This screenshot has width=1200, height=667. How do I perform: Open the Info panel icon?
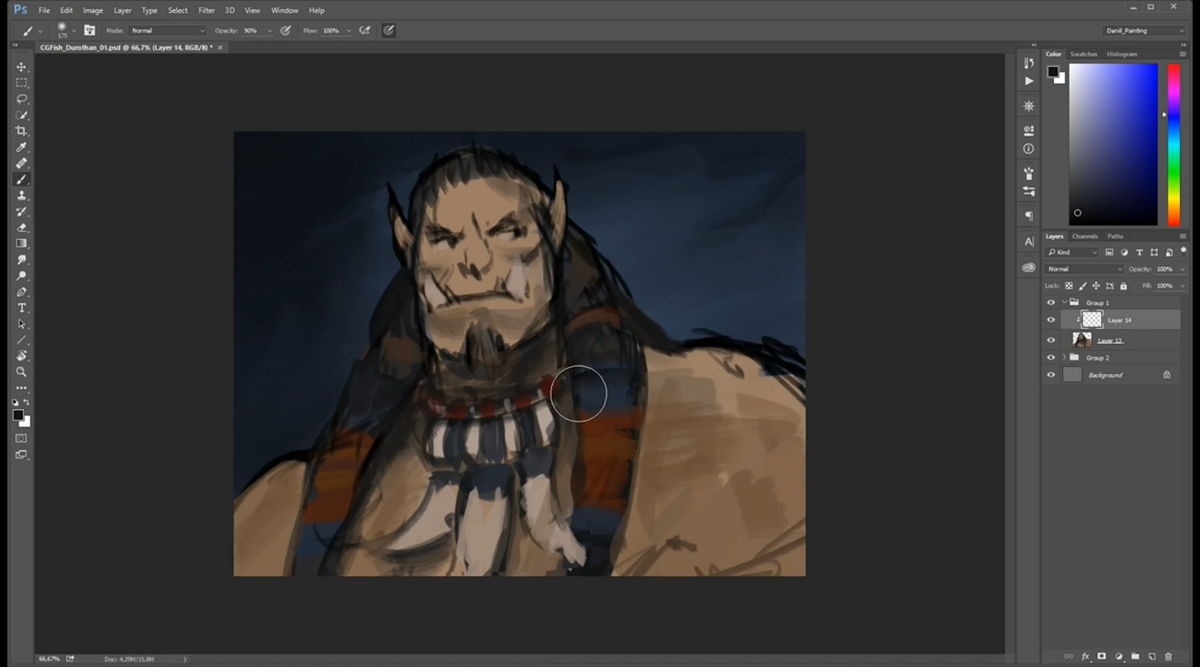[x=1029, y=148]
